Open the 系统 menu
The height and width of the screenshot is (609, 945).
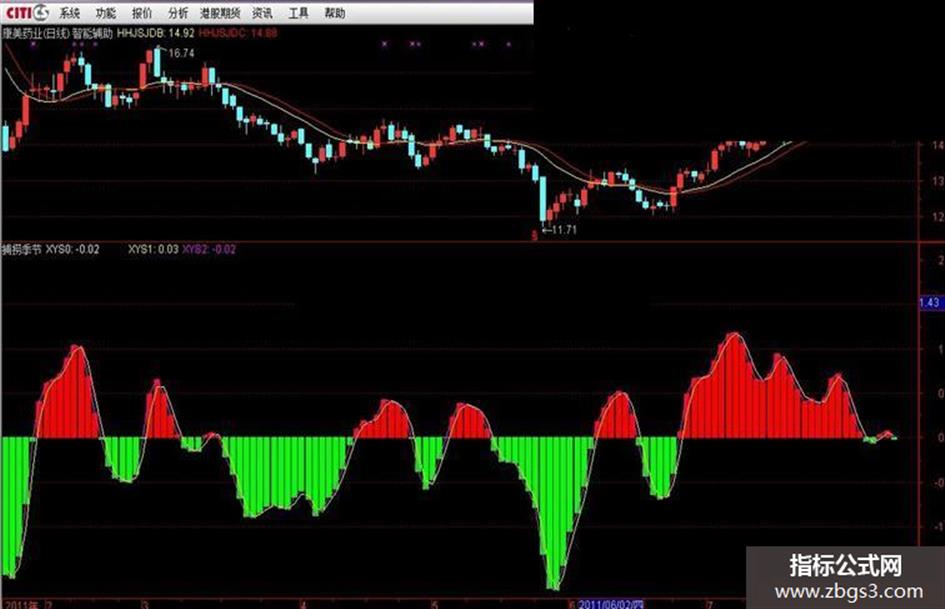pyautogui.click(x=69, y=13)
